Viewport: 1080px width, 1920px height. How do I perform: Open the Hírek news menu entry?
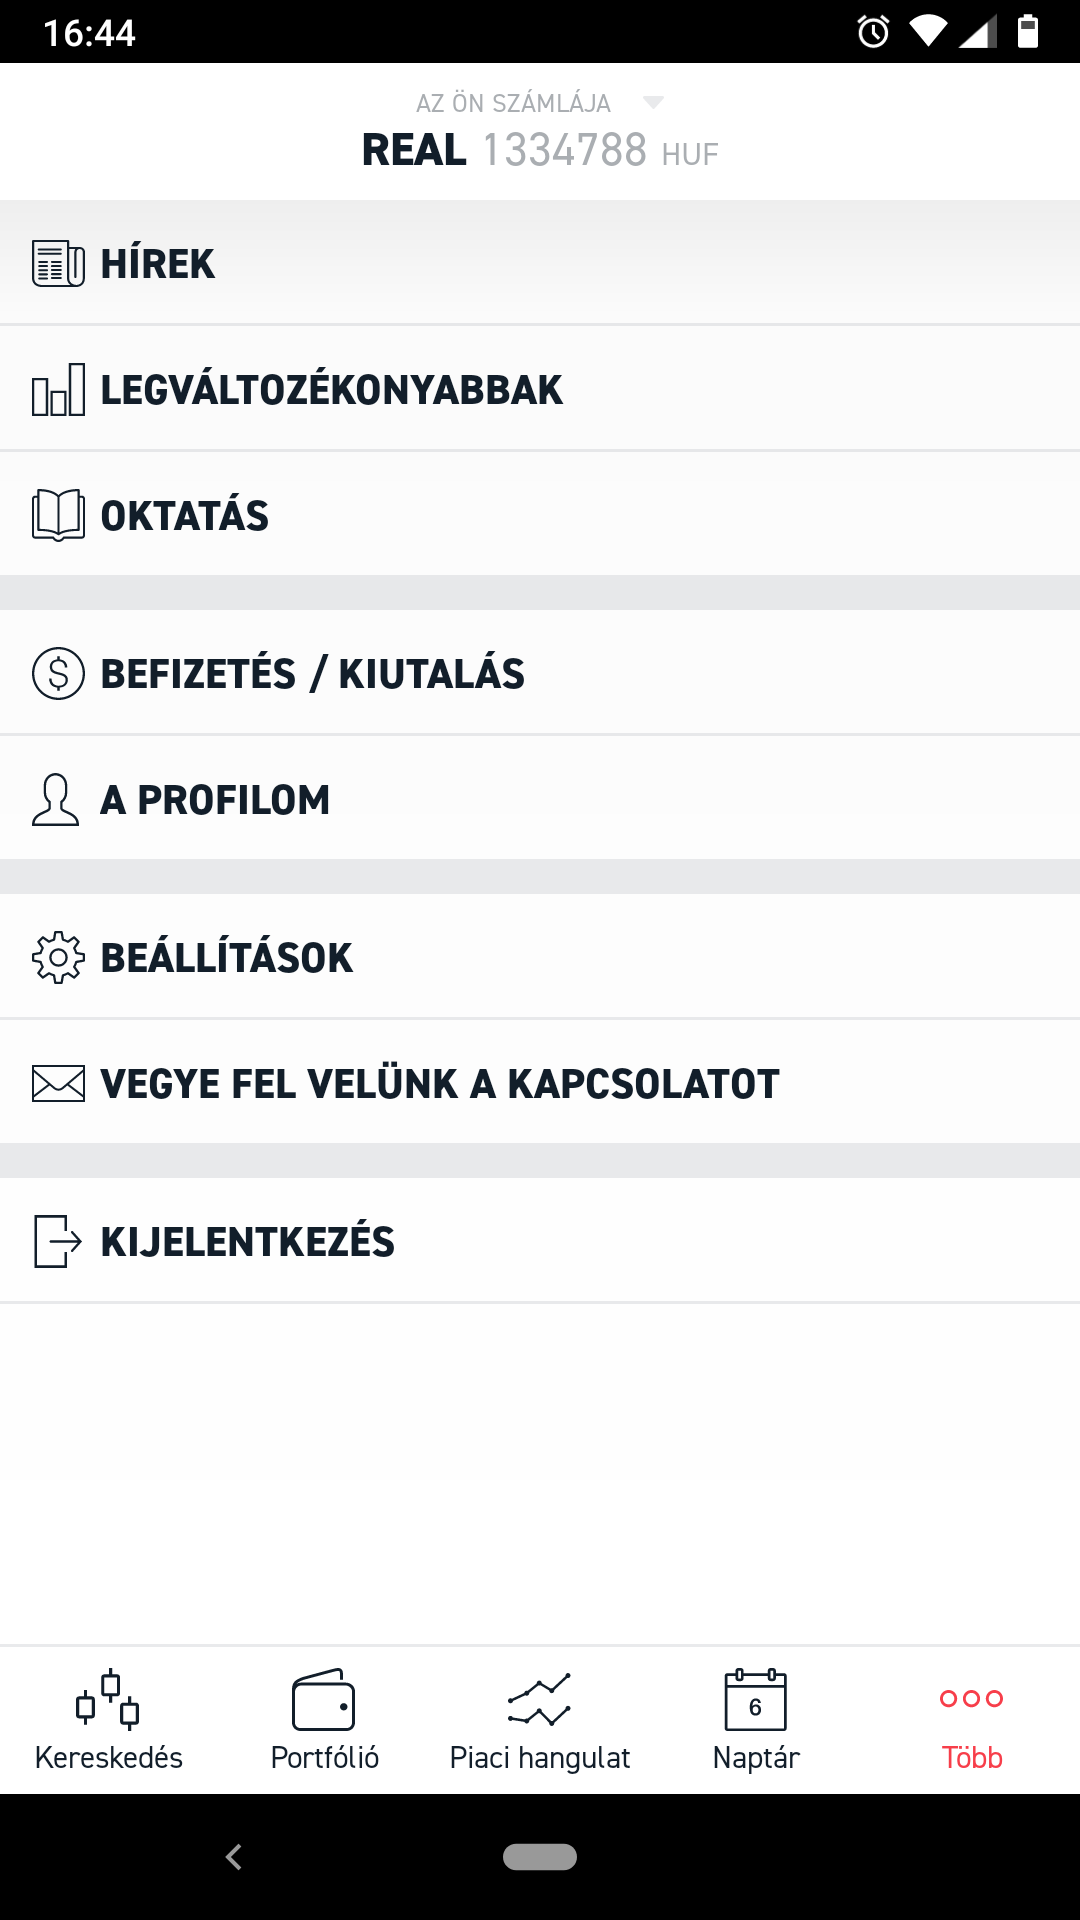158,264
